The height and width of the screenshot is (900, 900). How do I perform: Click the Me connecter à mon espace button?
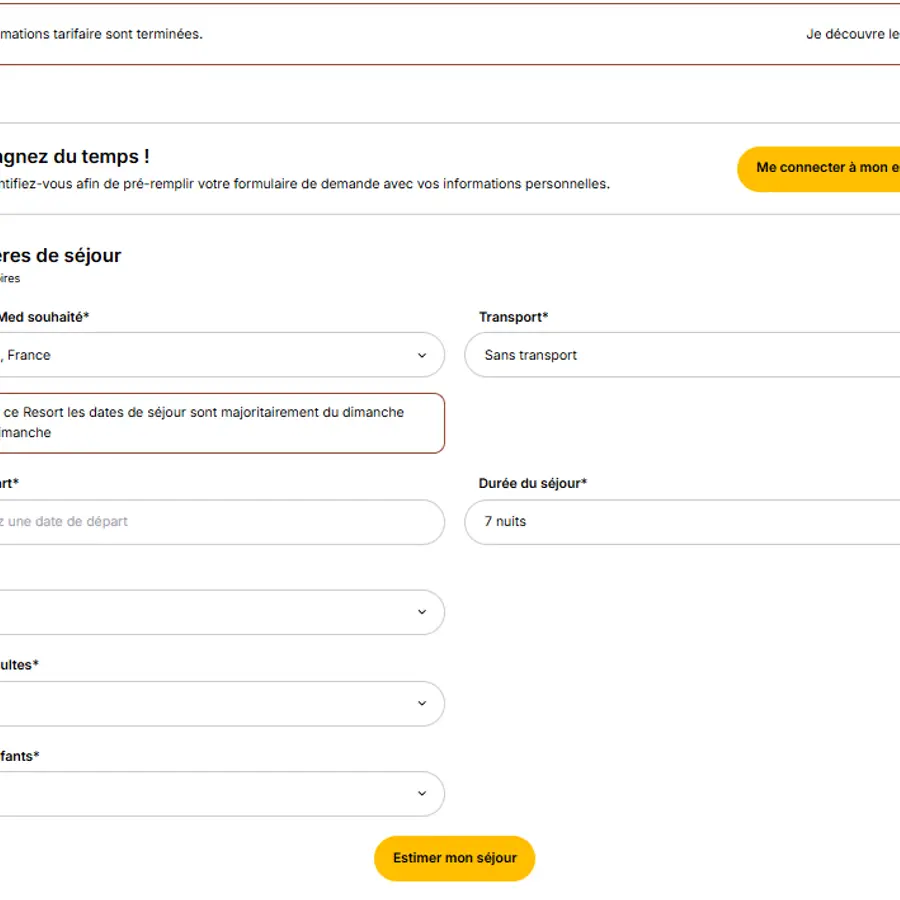point(825,168)
